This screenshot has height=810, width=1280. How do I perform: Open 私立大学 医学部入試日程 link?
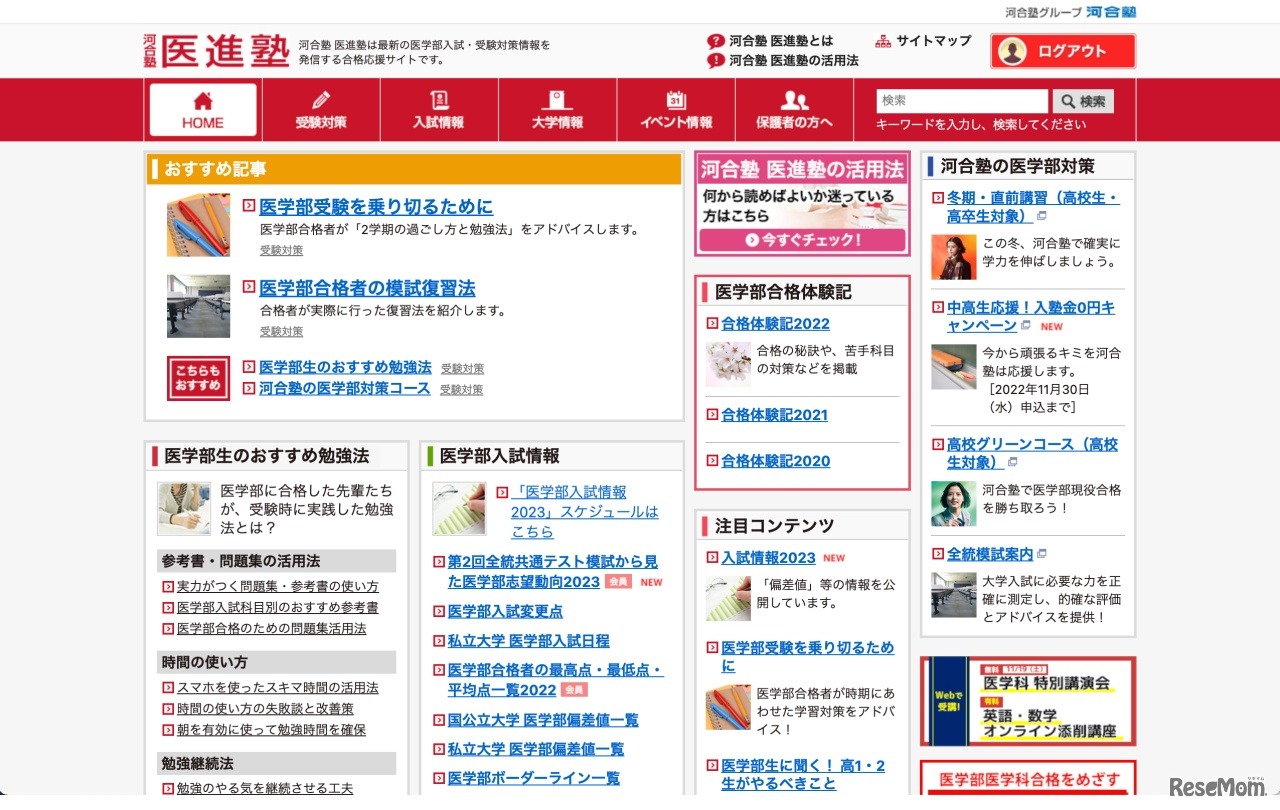(x=528, y=641)
